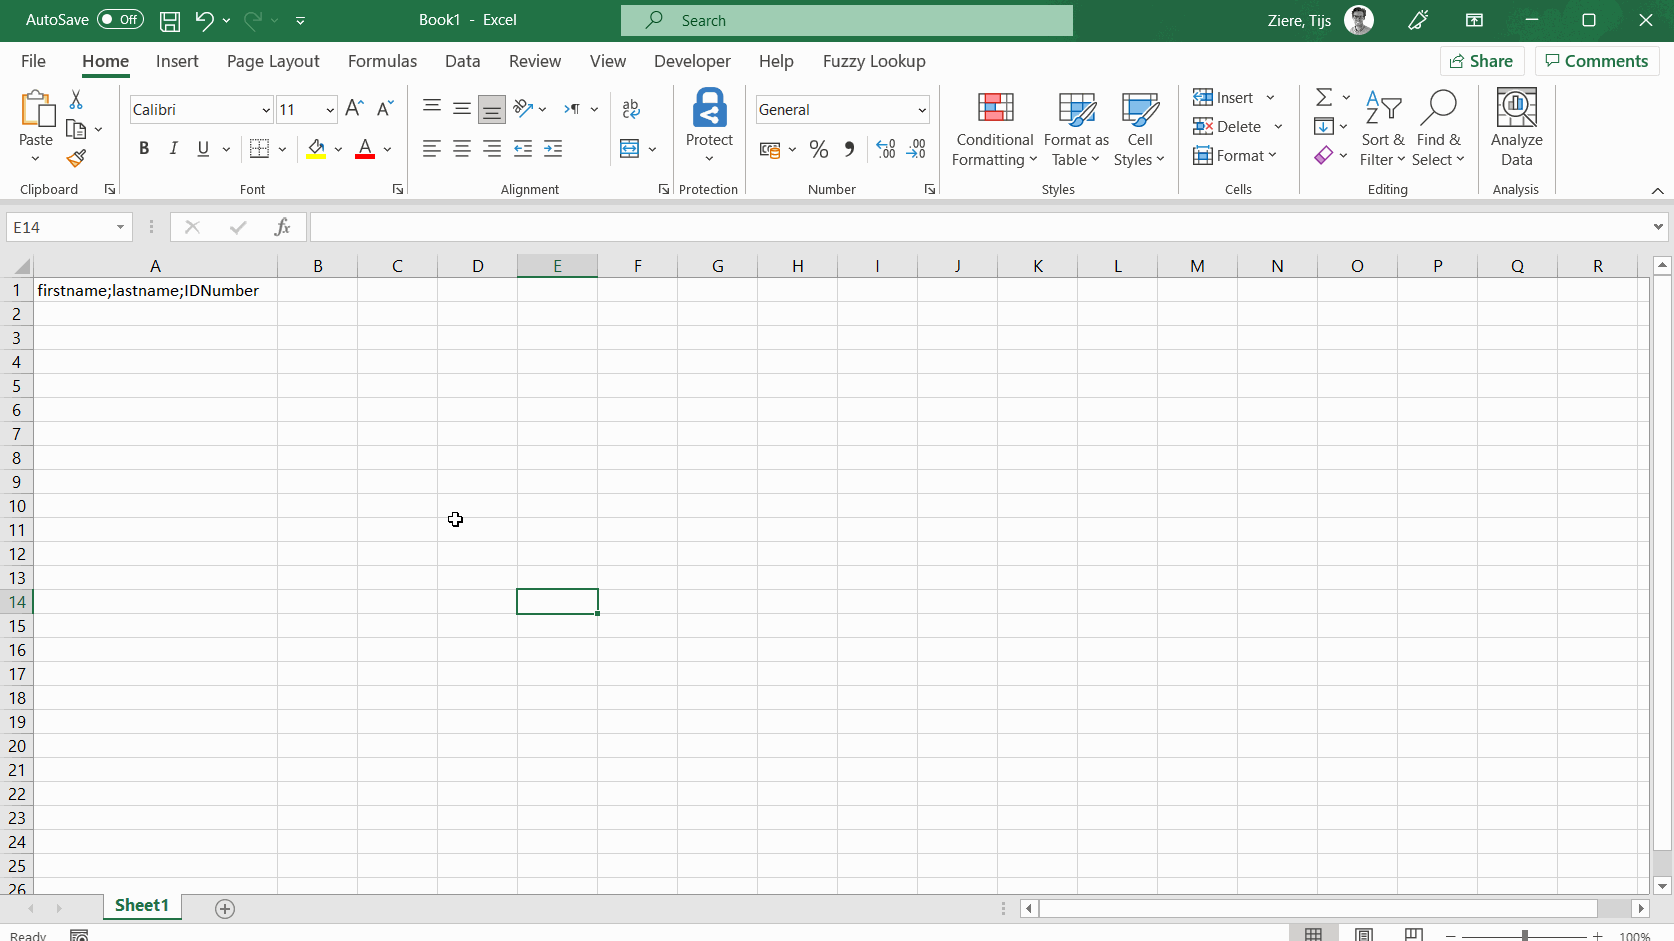The width and height of the screenshot is (1674, 941).
Task: Toggle Underline formatting
Action: [x=203, y=149]
